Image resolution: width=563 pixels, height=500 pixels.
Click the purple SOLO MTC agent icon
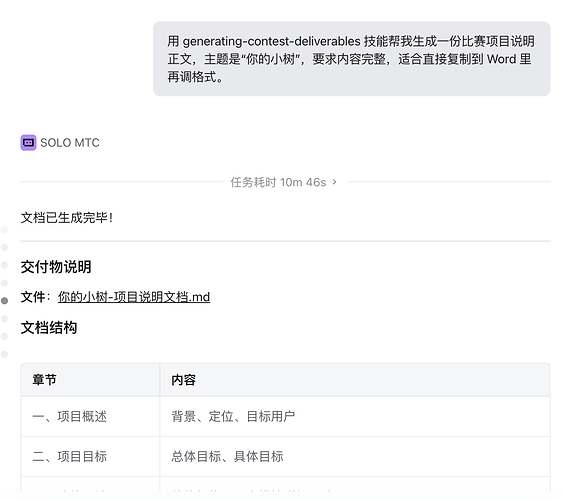click(x=28, y=142)
